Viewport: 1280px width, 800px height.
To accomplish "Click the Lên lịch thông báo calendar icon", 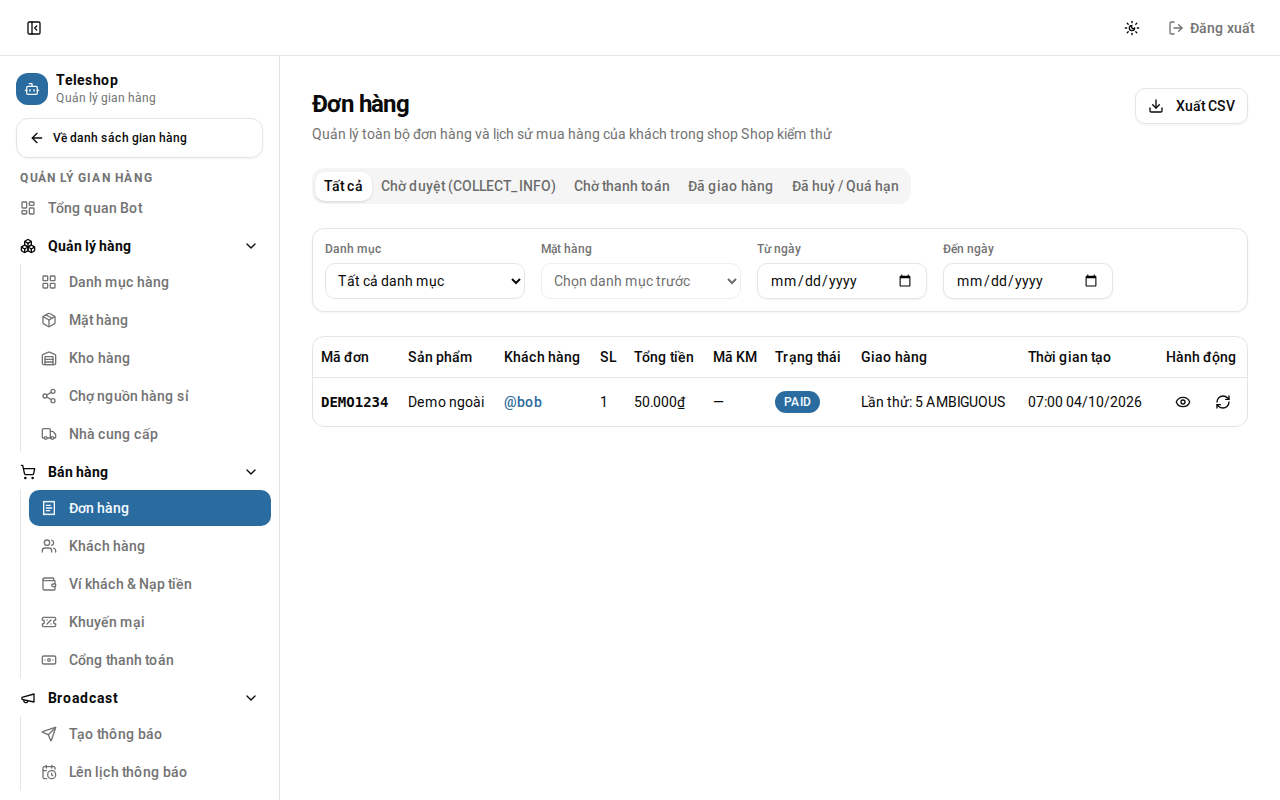I will 49,772.
